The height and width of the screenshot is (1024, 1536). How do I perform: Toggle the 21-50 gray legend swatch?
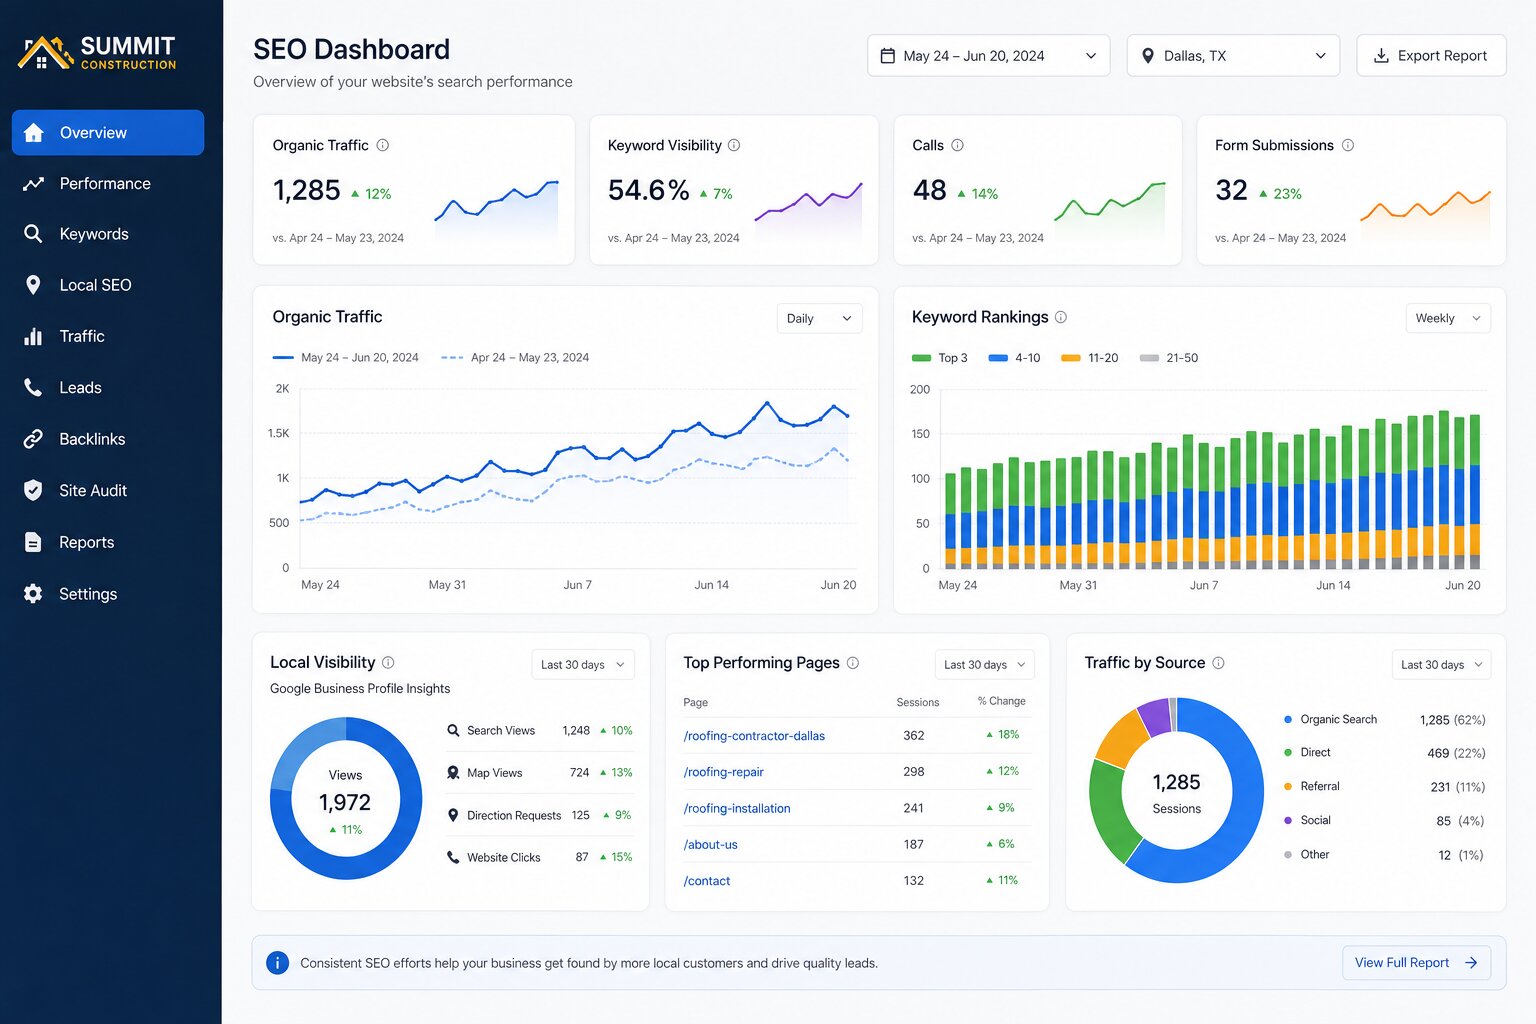[x=1149, y=358]
